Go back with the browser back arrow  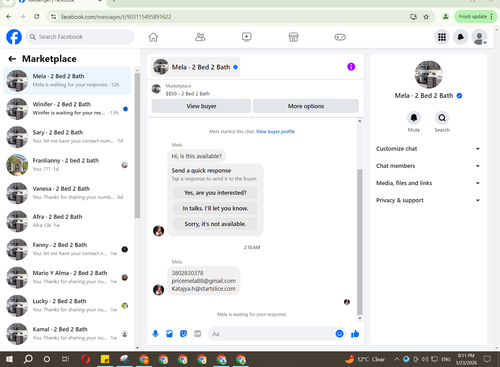[9, 16]
